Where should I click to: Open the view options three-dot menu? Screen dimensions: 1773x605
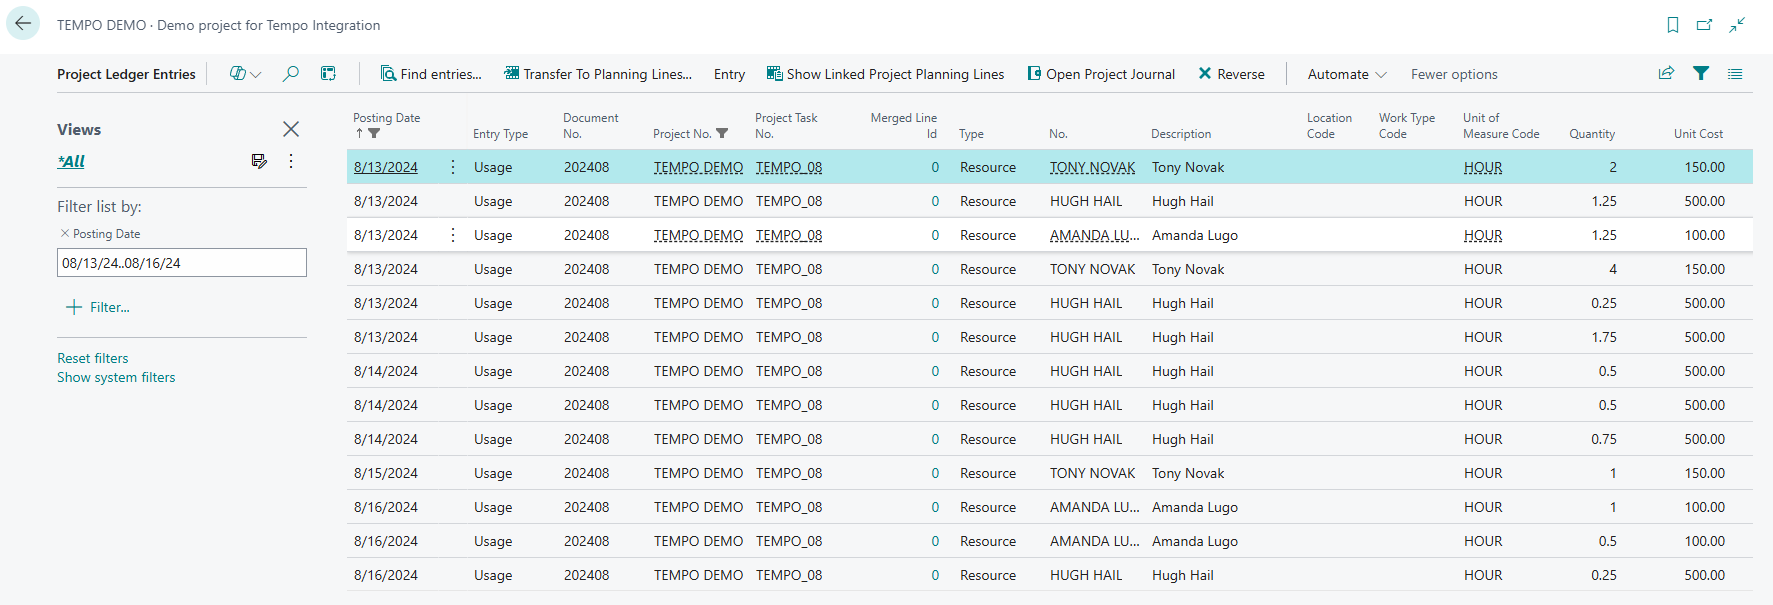[291, 161]
